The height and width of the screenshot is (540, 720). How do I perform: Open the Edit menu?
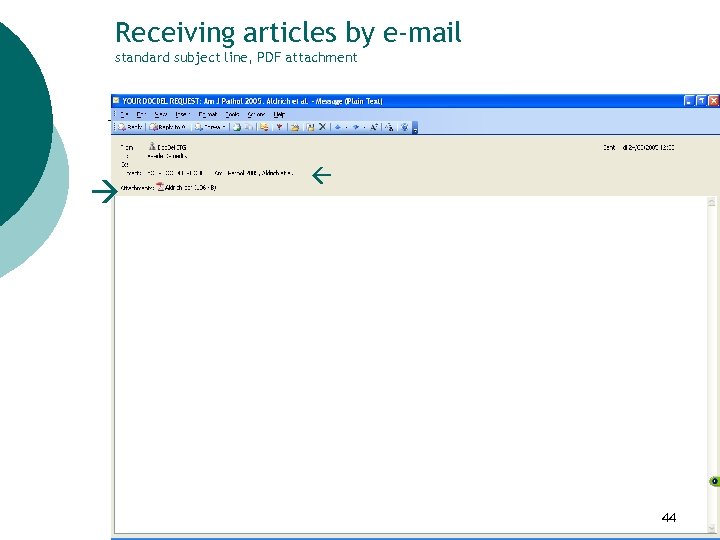(141, 114)
